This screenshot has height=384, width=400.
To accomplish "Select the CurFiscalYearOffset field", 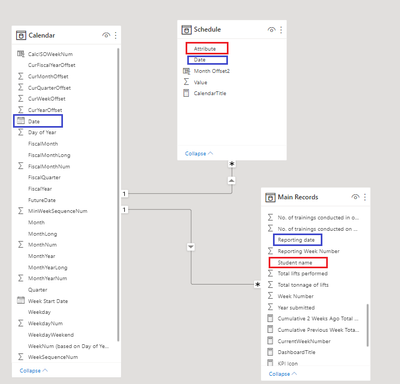I will click(x=52, y=65).
